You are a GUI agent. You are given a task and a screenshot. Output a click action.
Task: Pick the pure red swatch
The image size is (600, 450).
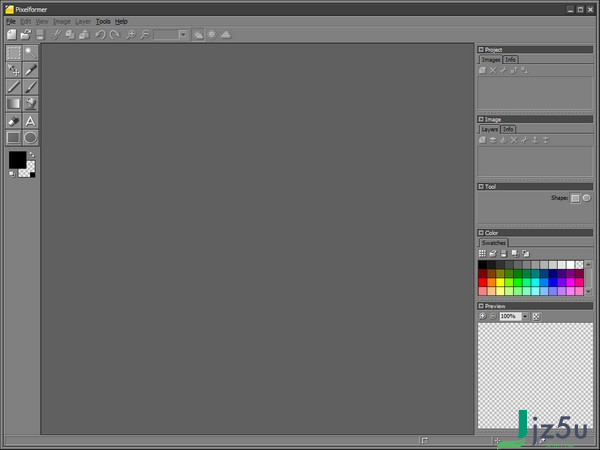click(483, 282)
